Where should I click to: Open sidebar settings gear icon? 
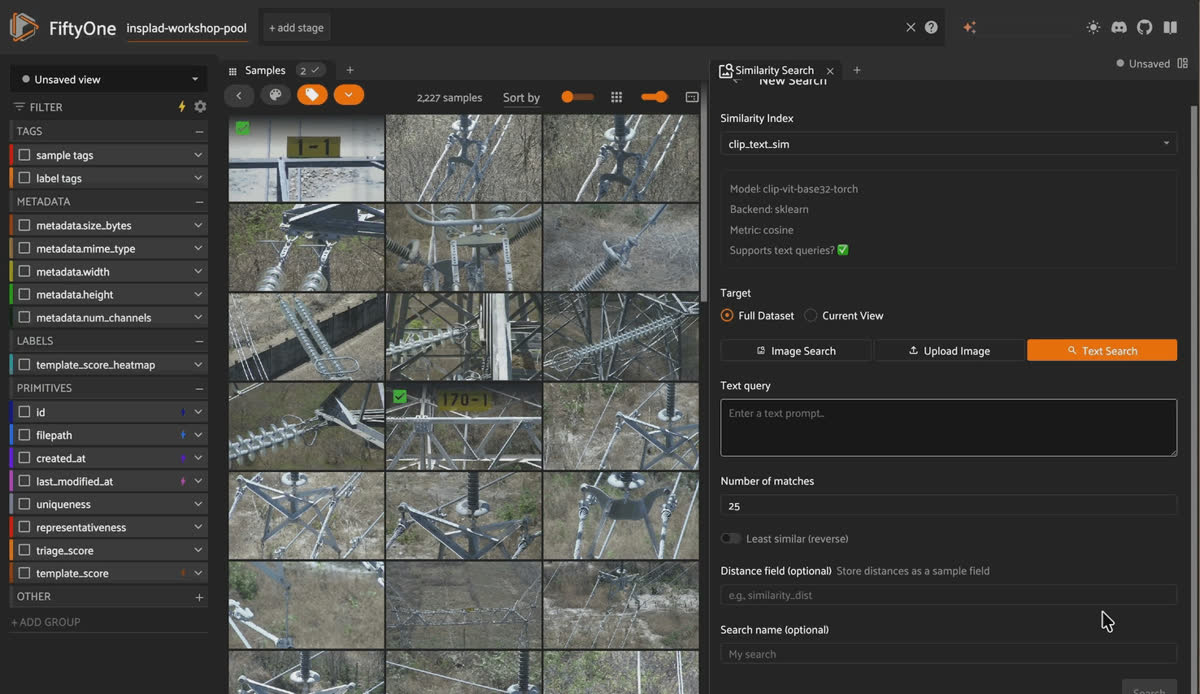tap(200, 107)
